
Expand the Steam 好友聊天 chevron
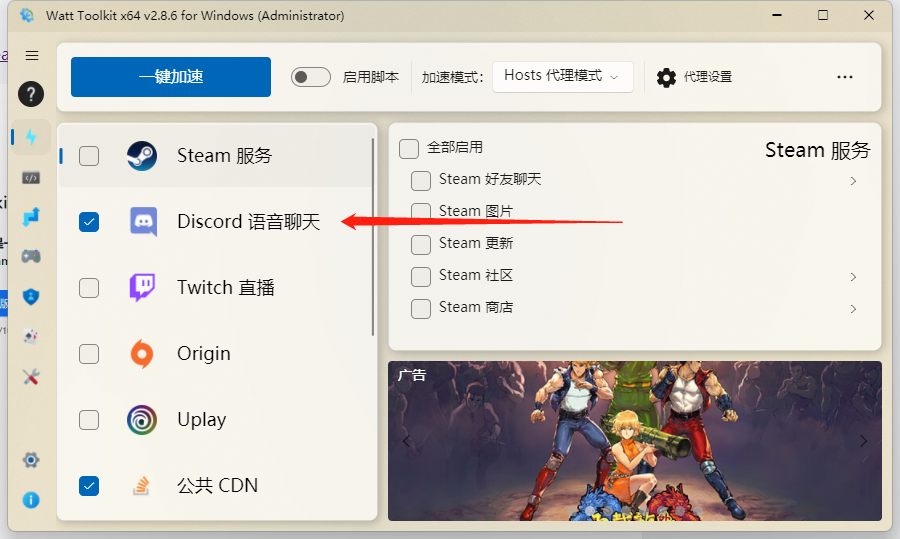pyautogui.click(x=854, y=181)
